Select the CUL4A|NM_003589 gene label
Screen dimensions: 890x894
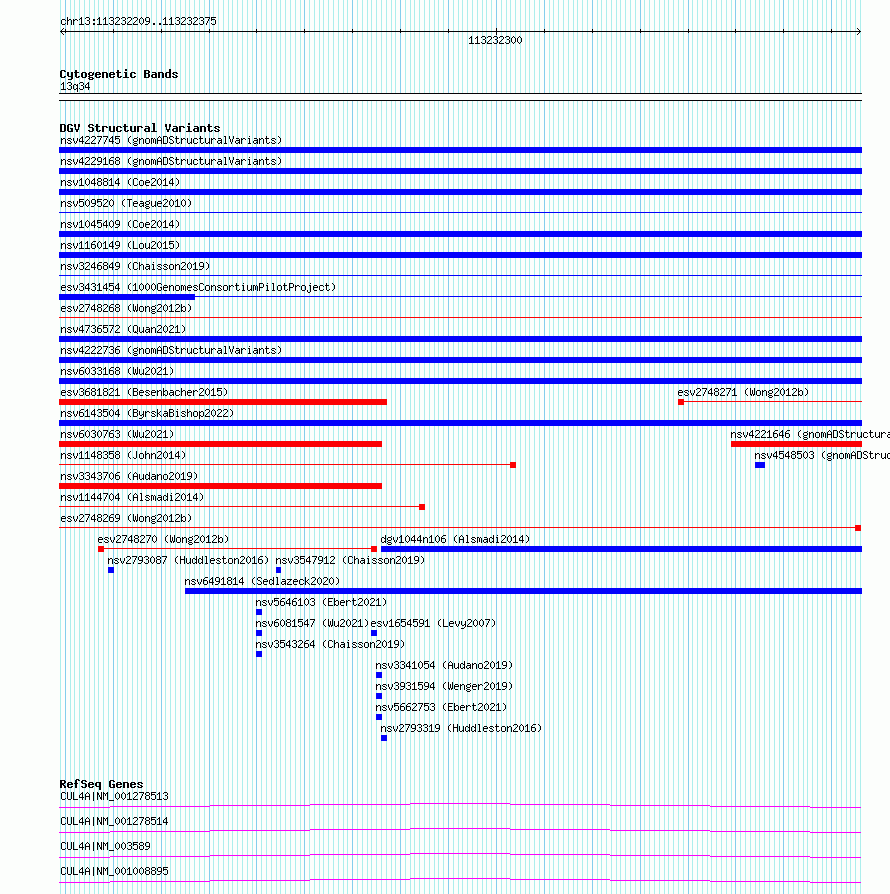[105, 847]
